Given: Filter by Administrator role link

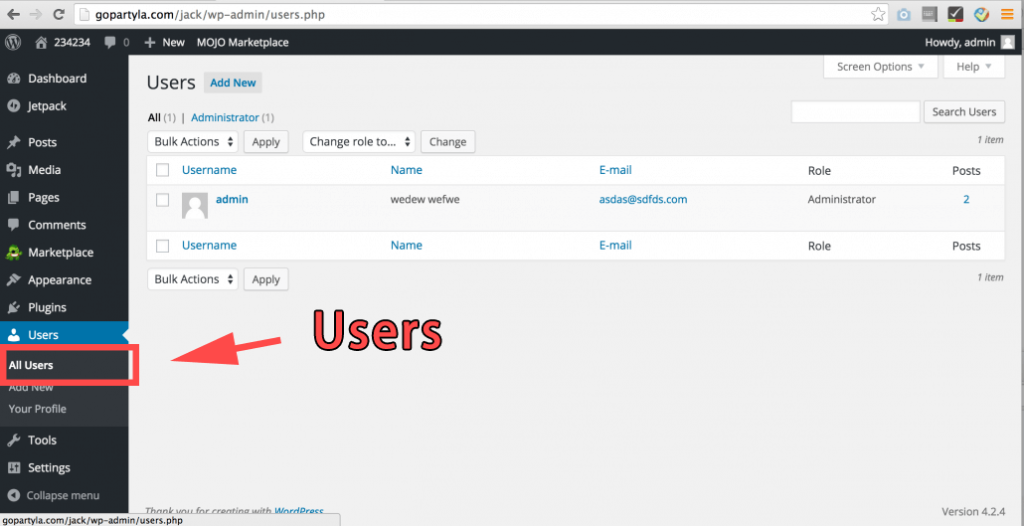Looking at the screenshot, I should pyautogui.click(x=225, y=118).
